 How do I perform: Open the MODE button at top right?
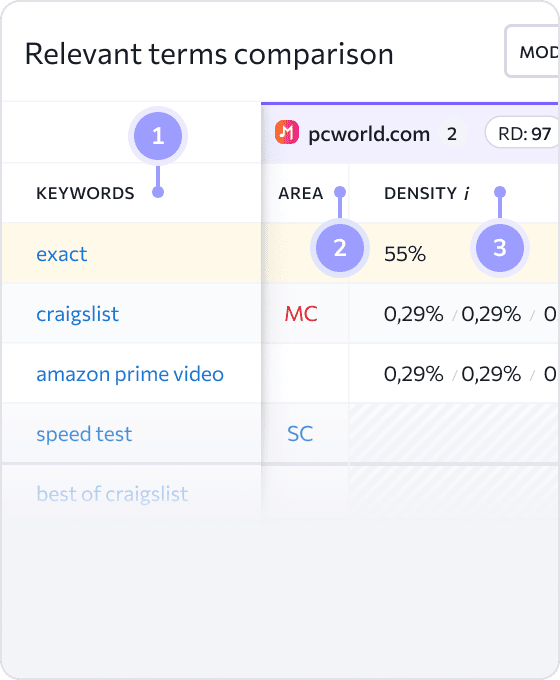532,52
